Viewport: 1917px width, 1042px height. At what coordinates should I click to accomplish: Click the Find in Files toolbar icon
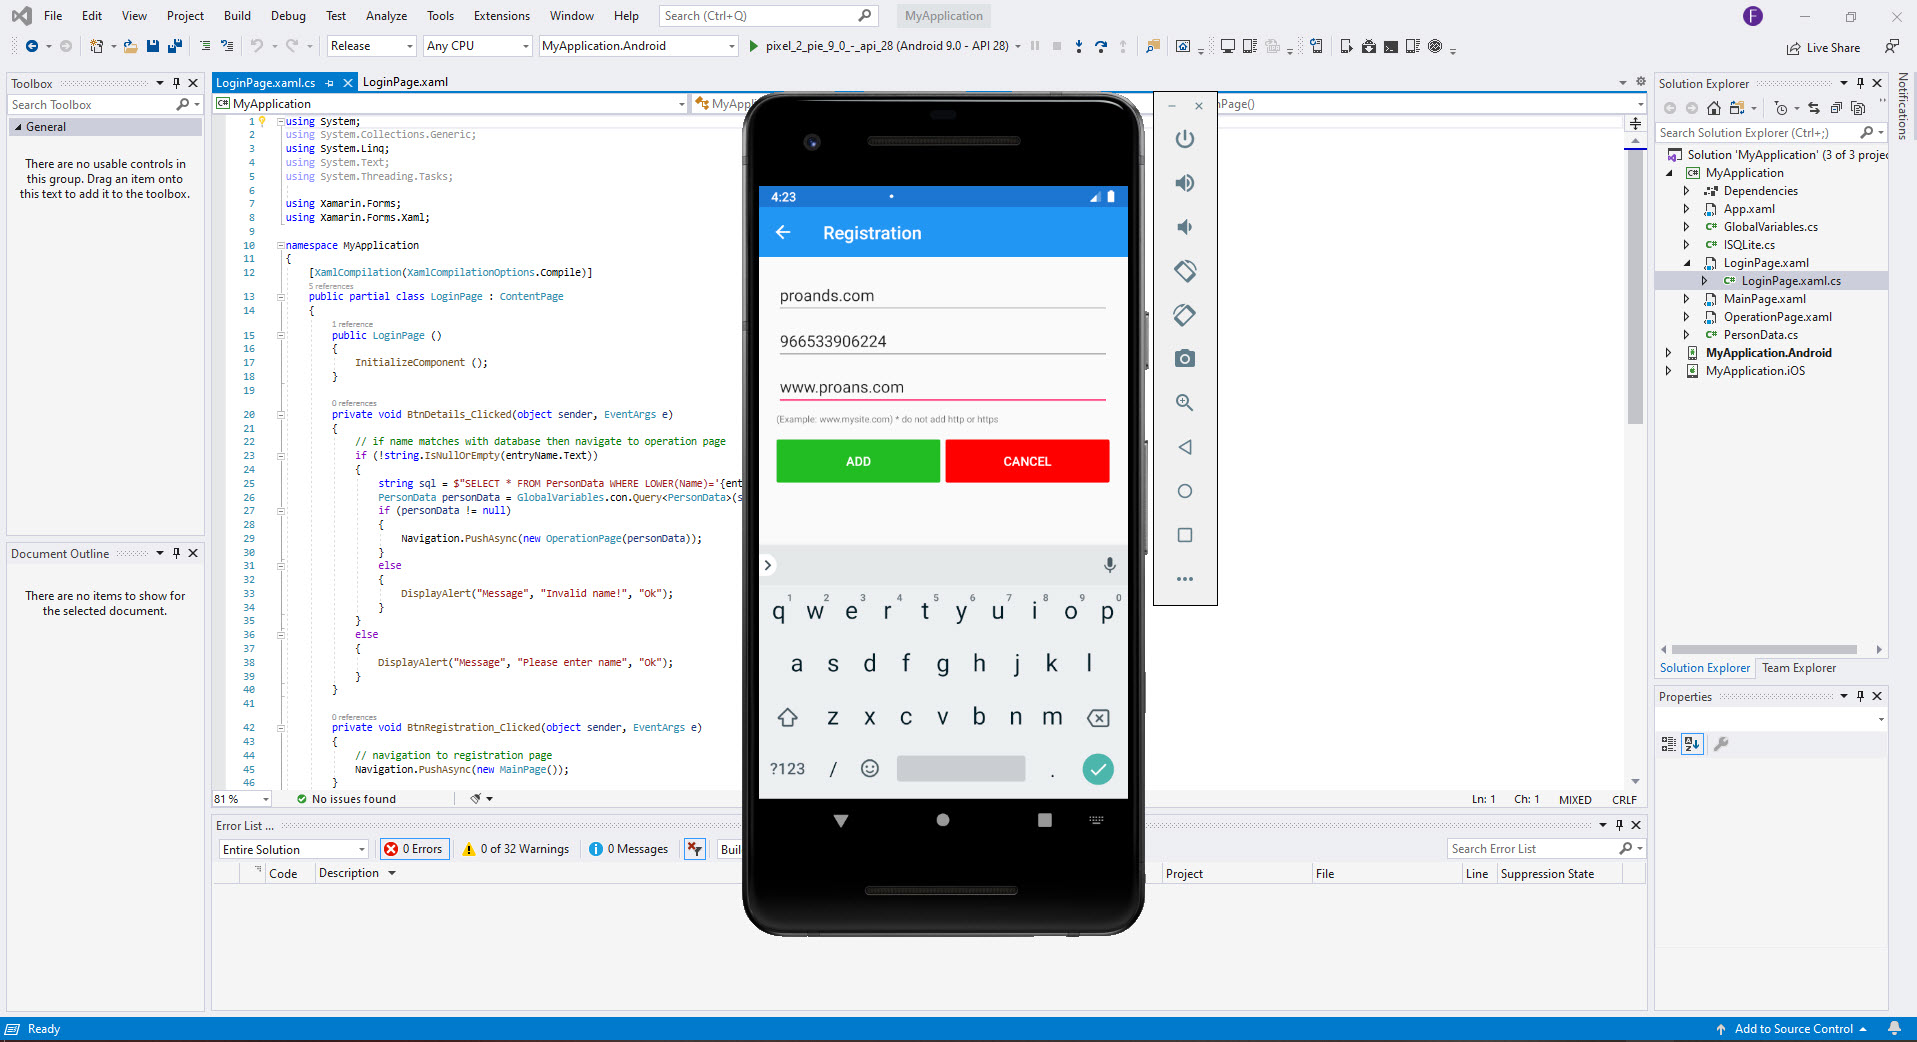(x=1152, y=46)
